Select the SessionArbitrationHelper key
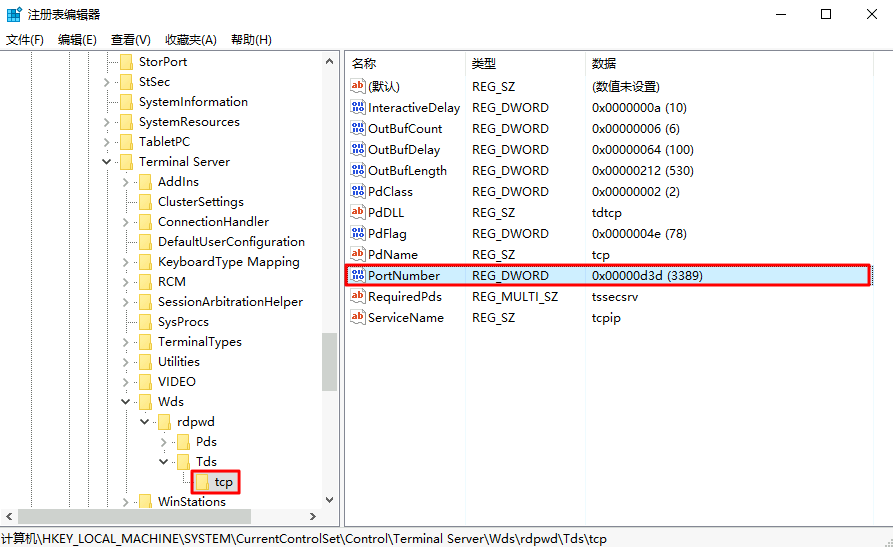Image resolution: width=893 pixels, height=547 pixels. click(230, 301)
